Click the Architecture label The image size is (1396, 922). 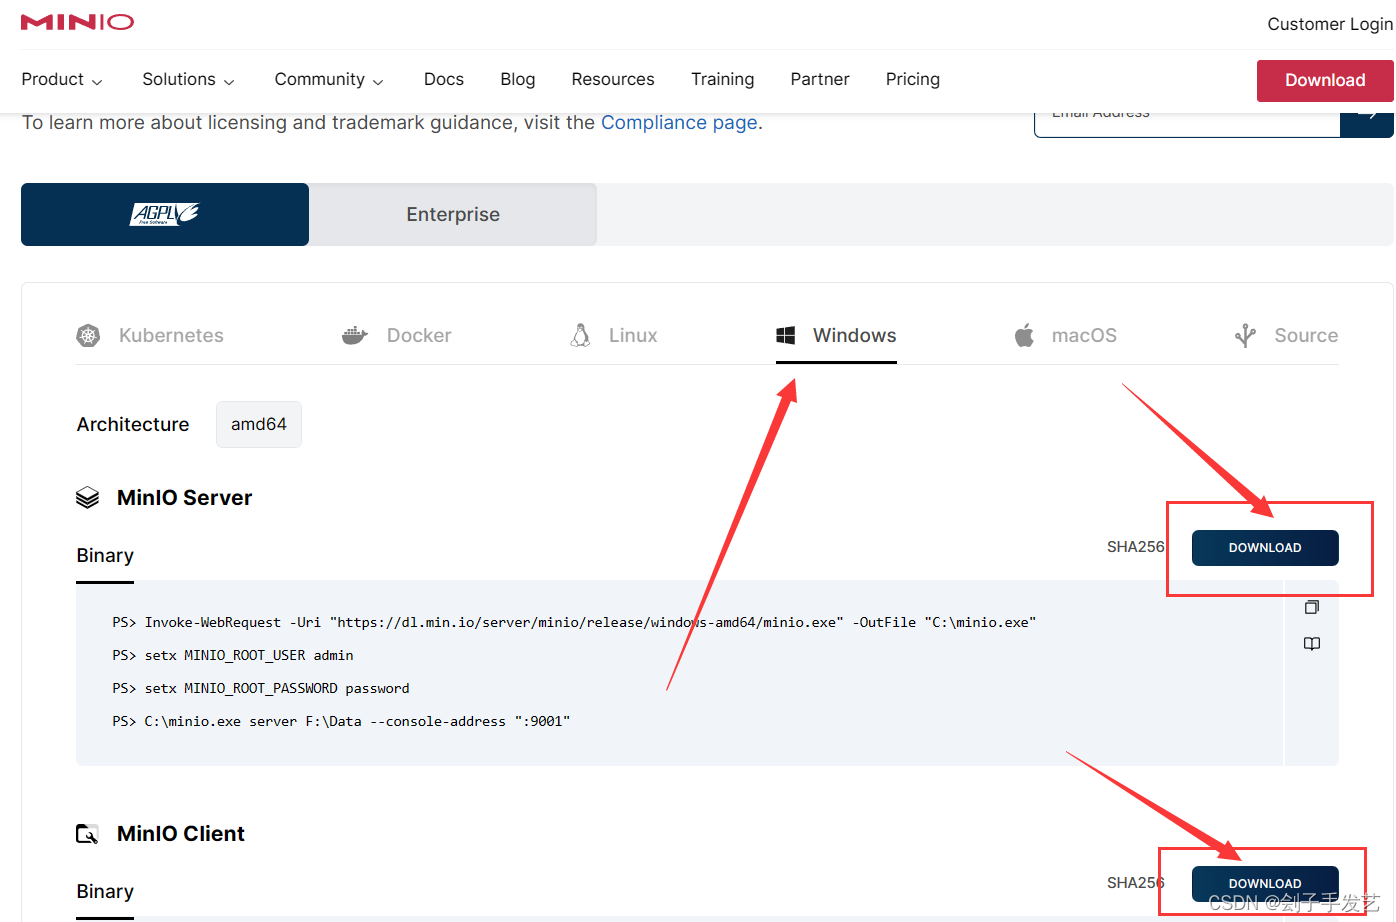[x=133, y=424]
